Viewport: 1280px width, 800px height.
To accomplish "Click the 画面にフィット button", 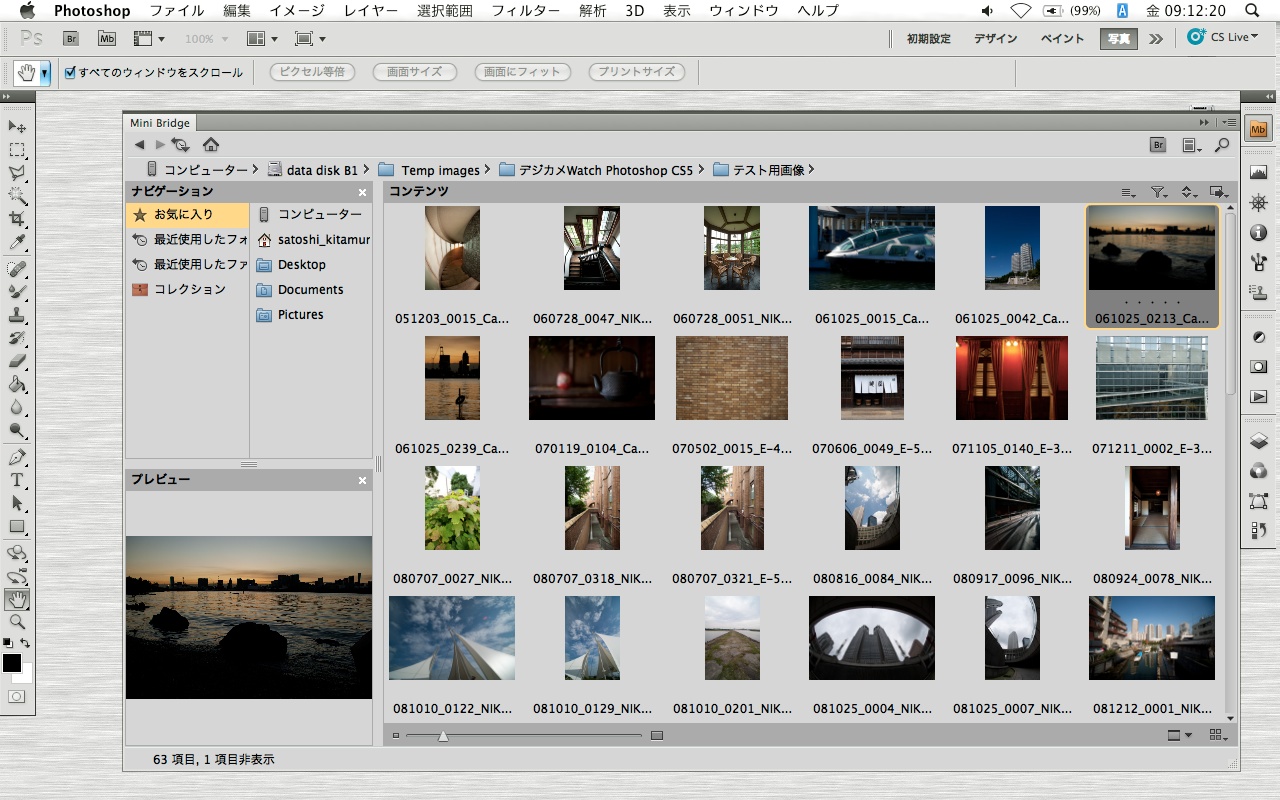I will 522,72.
